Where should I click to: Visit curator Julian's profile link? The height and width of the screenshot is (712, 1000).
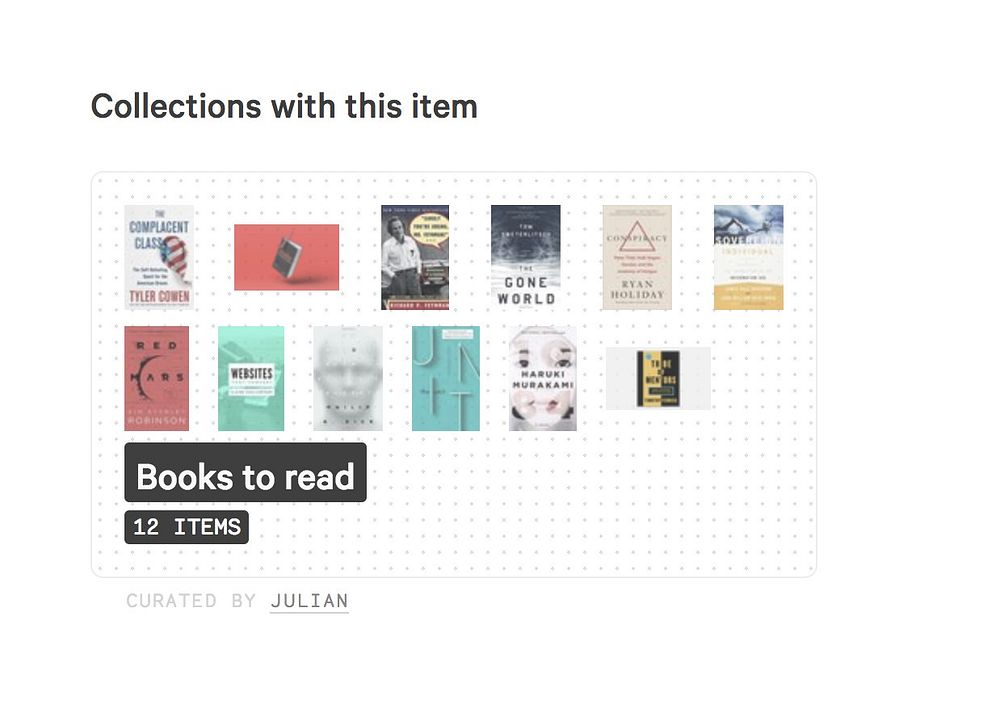coord(309,601)
